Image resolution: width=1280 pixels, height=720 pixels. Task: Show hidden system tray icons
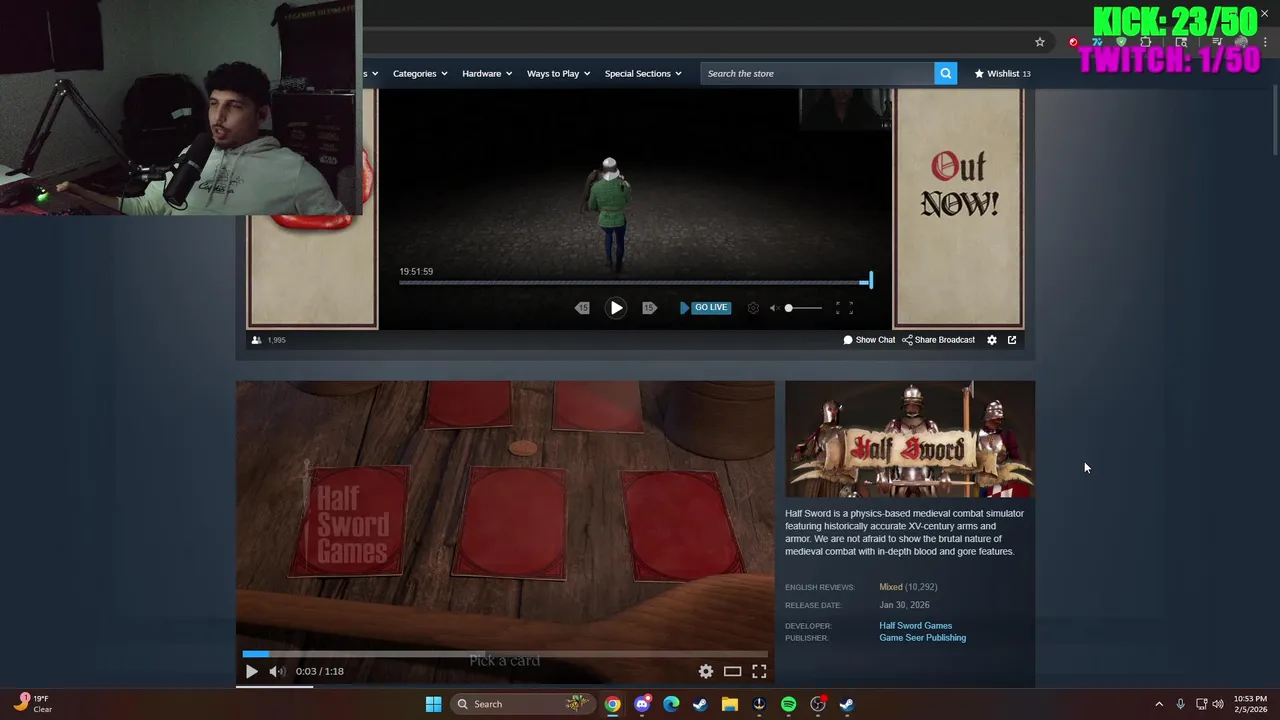tap(1159, 704)
